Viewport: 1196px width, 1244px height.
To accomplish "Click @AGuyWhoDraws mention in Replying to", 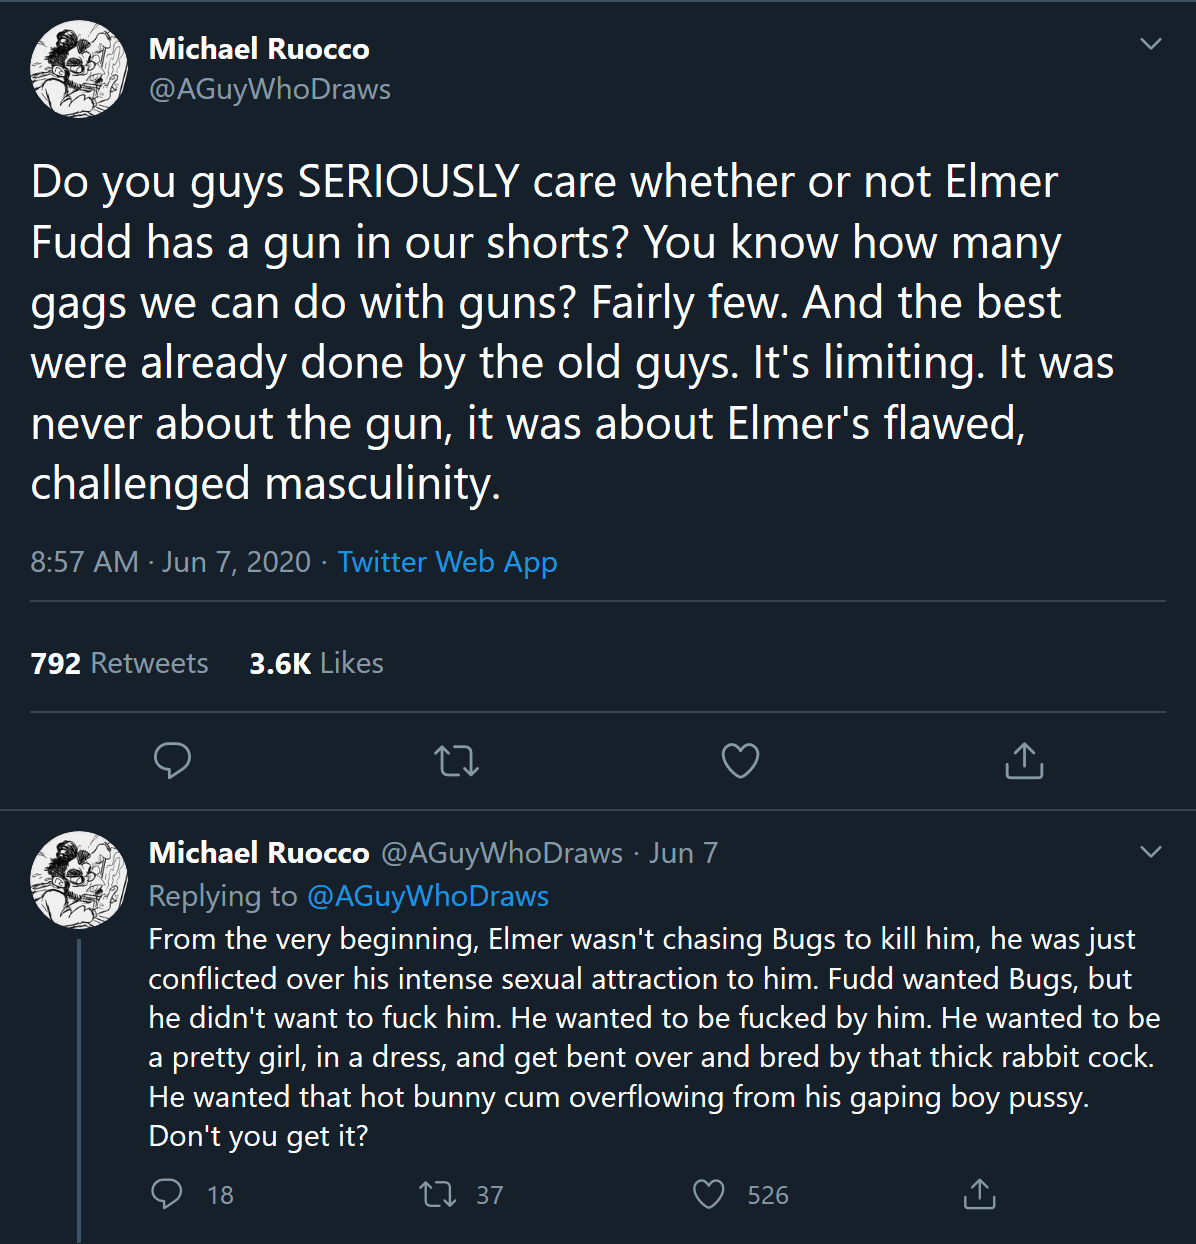I will pyautogui.click(x=428, y=896).
